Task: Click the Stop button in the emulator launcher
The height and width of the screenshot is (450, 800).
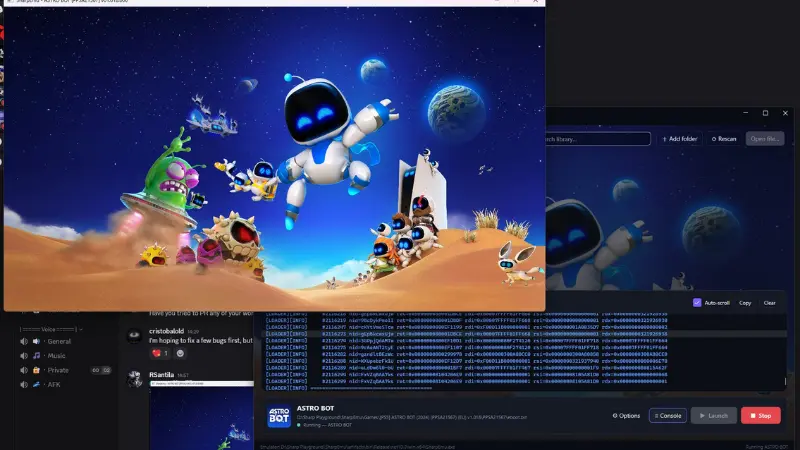Action: pyautogui.click(x=760, y=415)
